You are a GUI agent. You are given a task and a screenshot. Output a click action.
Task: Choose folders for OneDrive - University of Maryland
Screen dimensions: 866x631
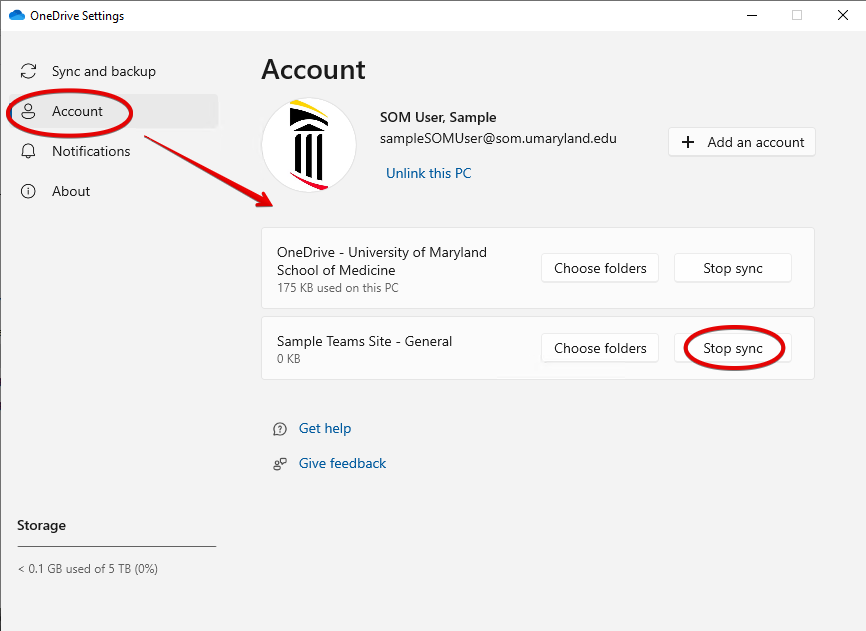tap(600, 268)
